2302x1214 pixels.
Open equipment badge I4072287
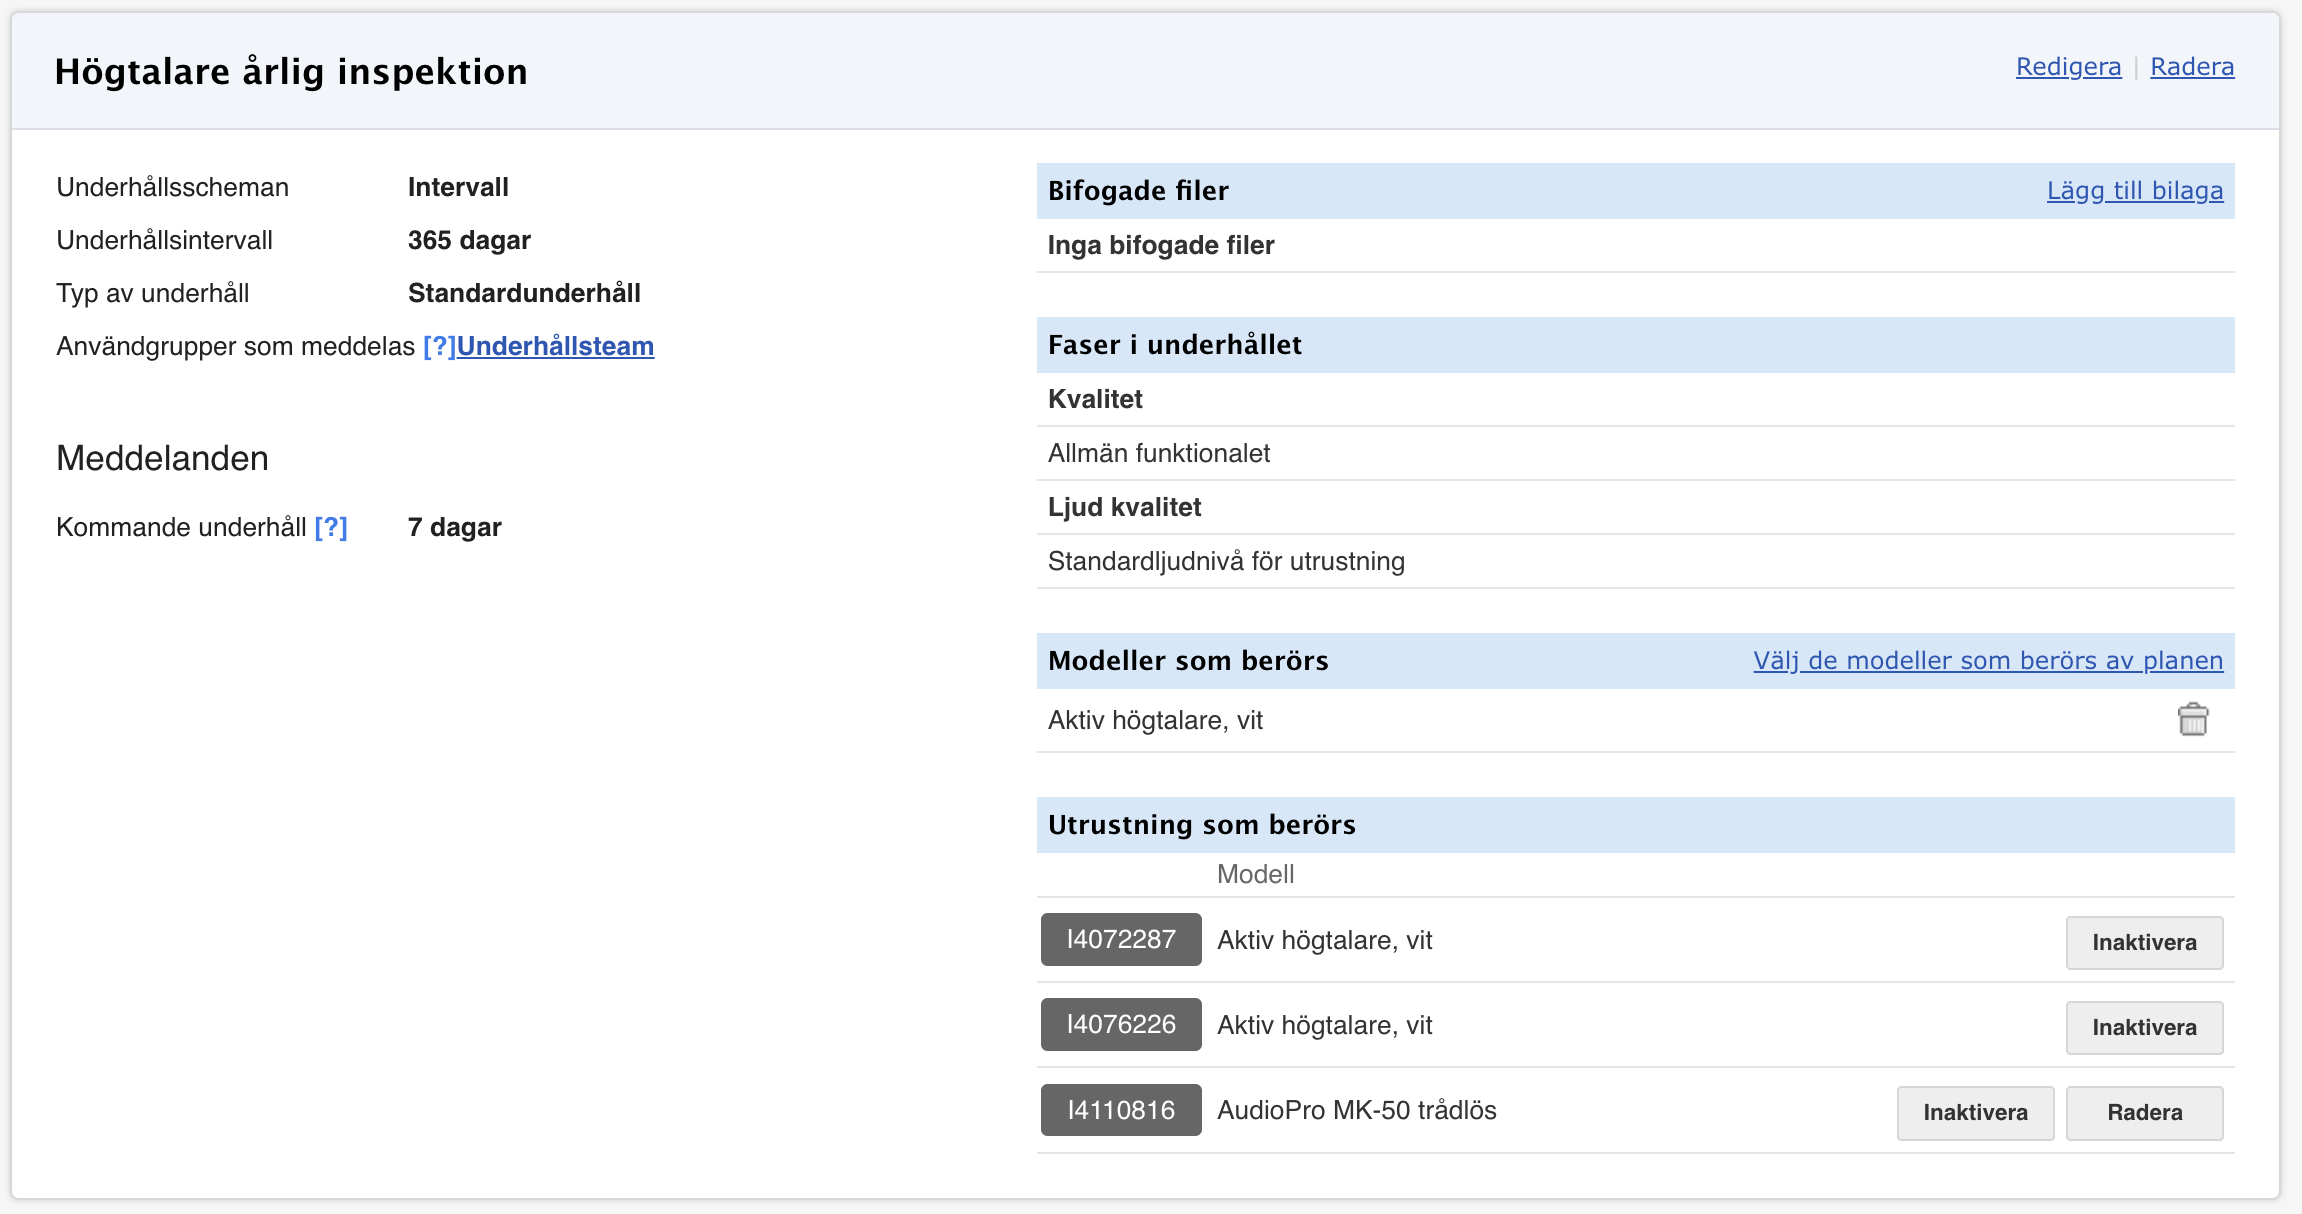(1120, 939)
